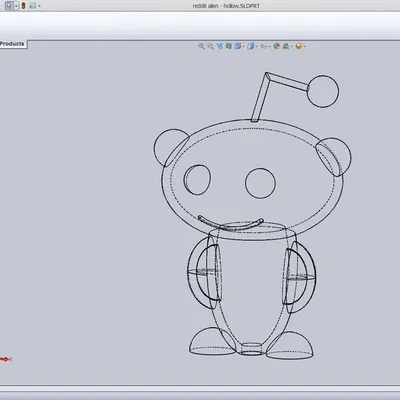Viewport: 400px width, 400px height.
Task: Click the Hide/Show Items glasses icon
Action: coord(264,47)
